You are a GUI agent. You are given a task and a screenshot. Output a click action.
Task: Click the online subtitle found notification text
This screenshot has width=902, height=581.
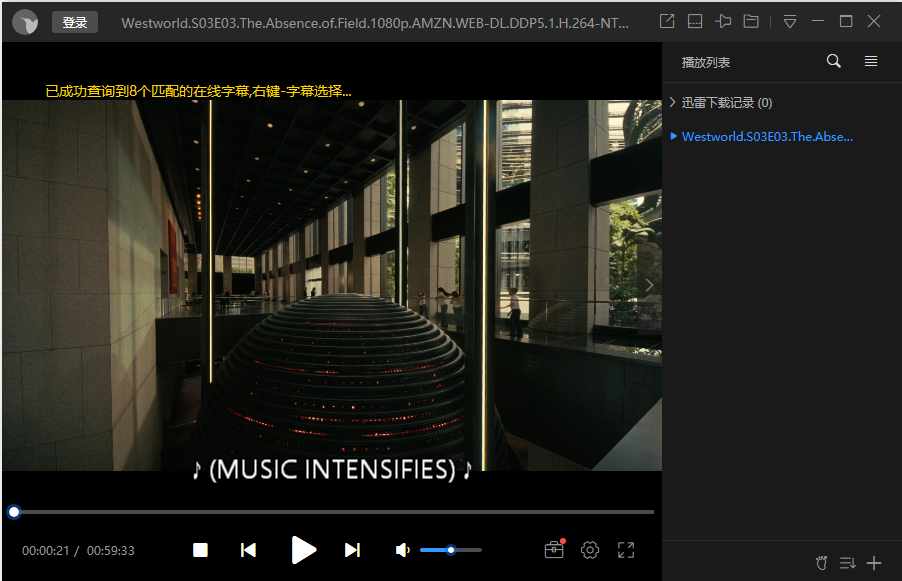(x=198, y=91)
